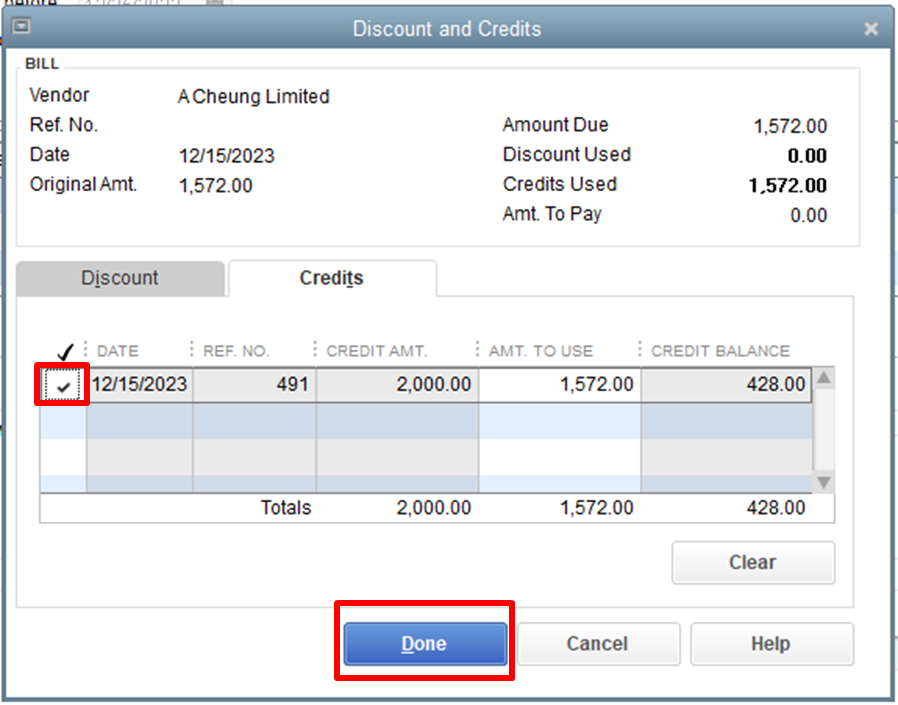Screen dimensions: 898x705
Task: Select the Credits tab
Action: click(332, 278)
